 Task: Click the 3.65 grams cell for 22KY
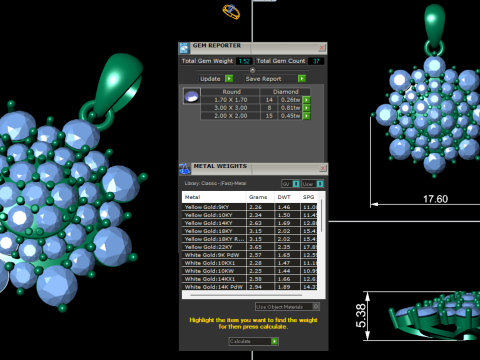[x=260, y=247]
